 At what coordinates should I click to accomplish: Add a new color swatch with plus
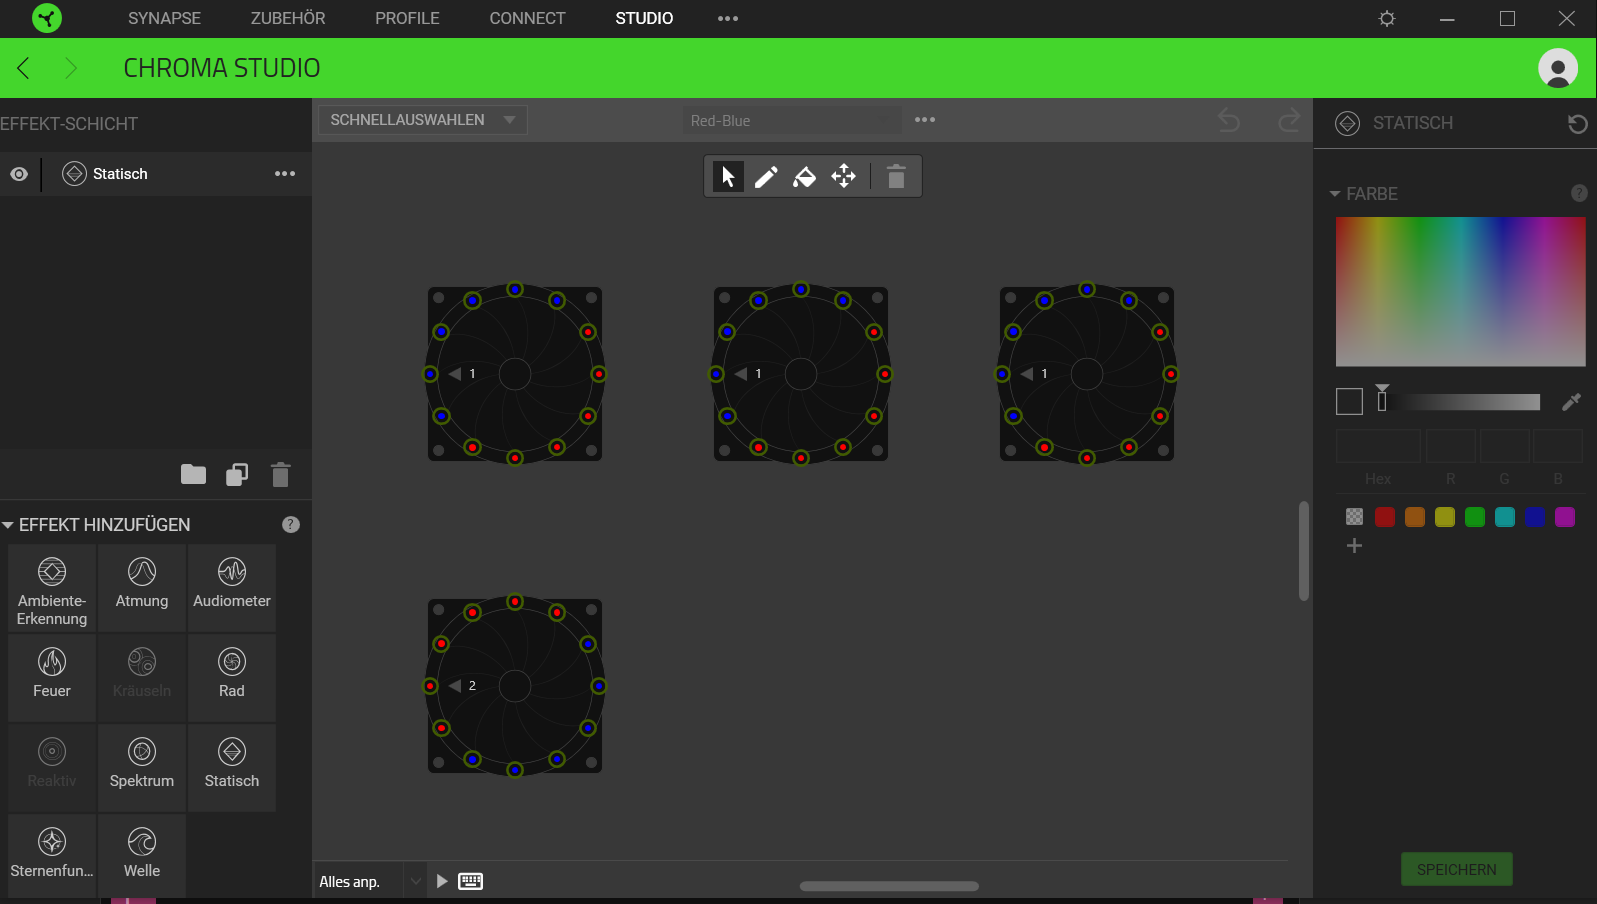[x=1354, y=546]
